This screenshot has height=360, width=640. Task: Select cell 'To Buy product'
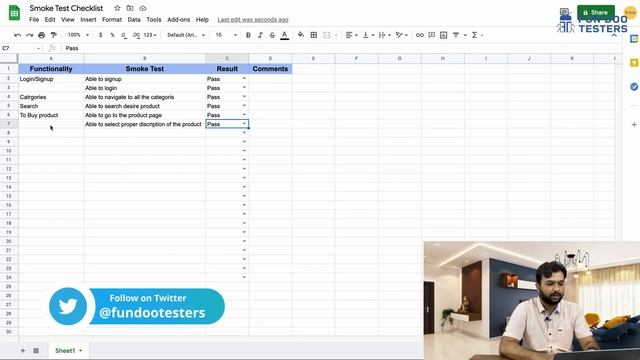point(51,115)
